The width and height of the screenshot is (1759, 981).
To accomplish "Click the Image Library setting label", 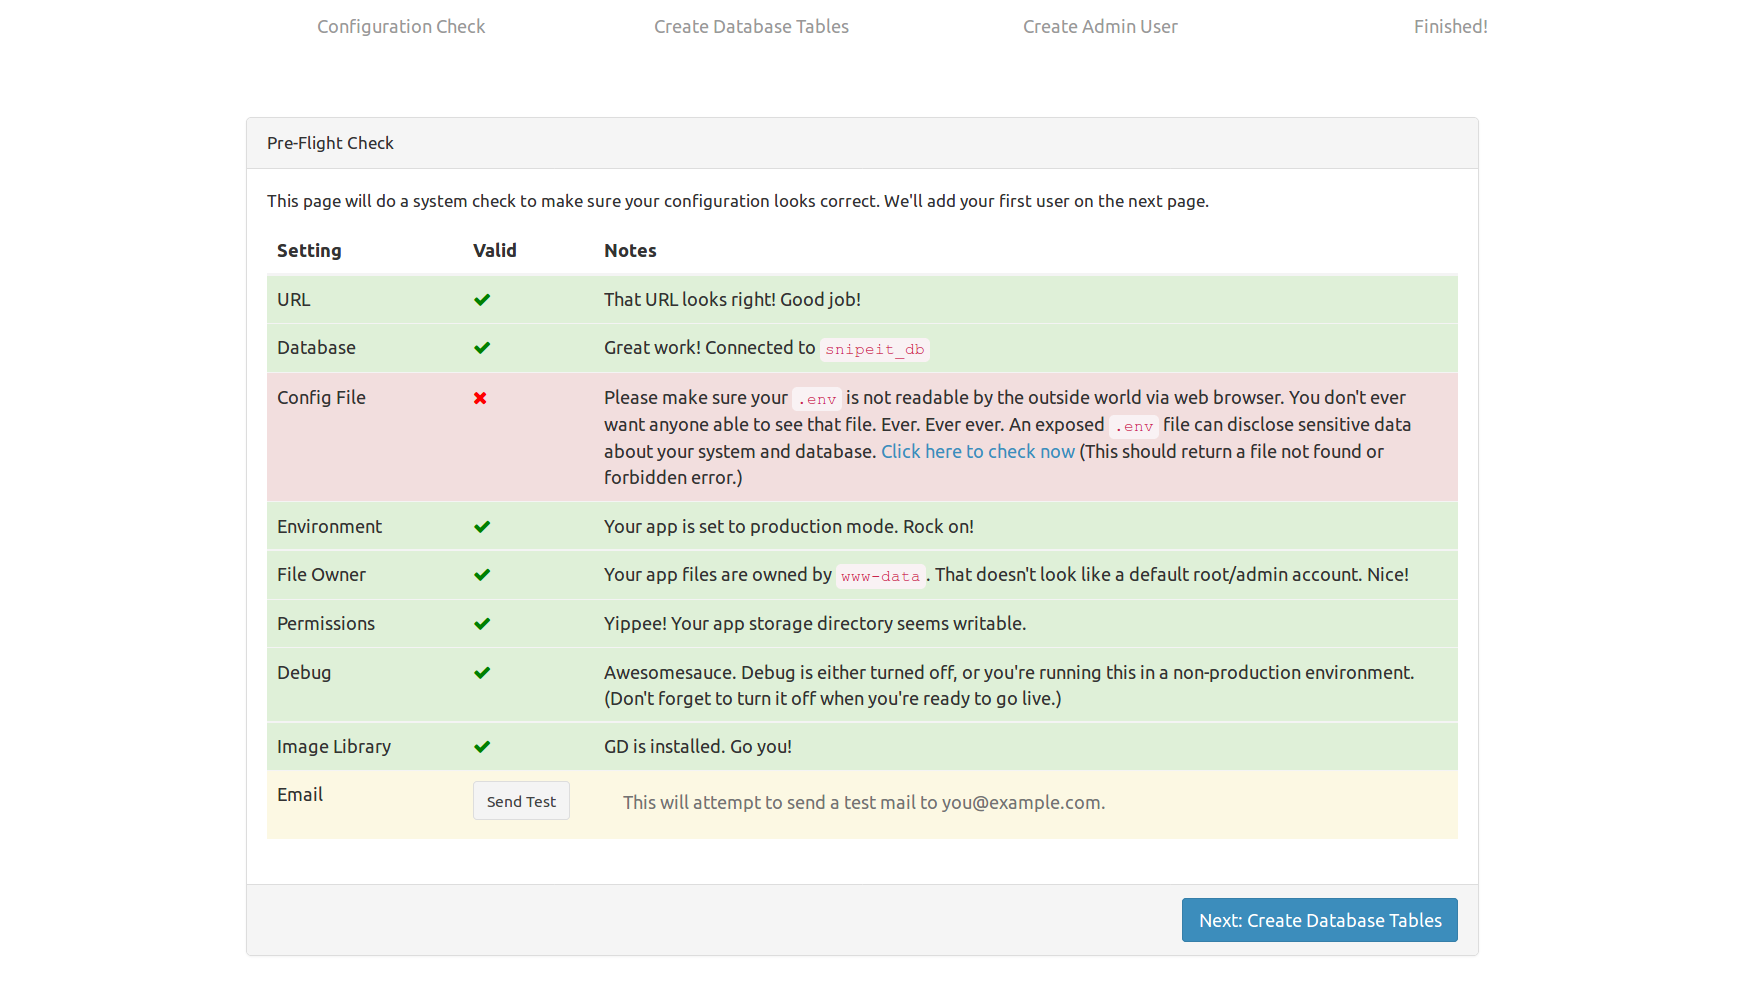I will coord(334,747).
